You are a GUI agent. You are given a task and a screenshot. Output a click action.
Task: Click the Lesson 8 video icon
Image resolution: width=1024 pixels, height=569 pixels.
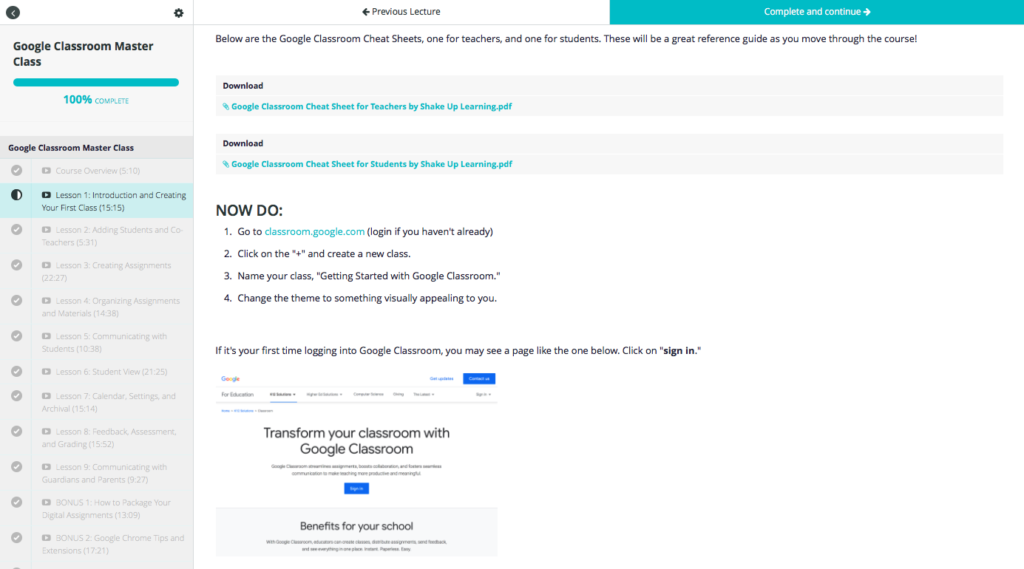pos(46,431)
